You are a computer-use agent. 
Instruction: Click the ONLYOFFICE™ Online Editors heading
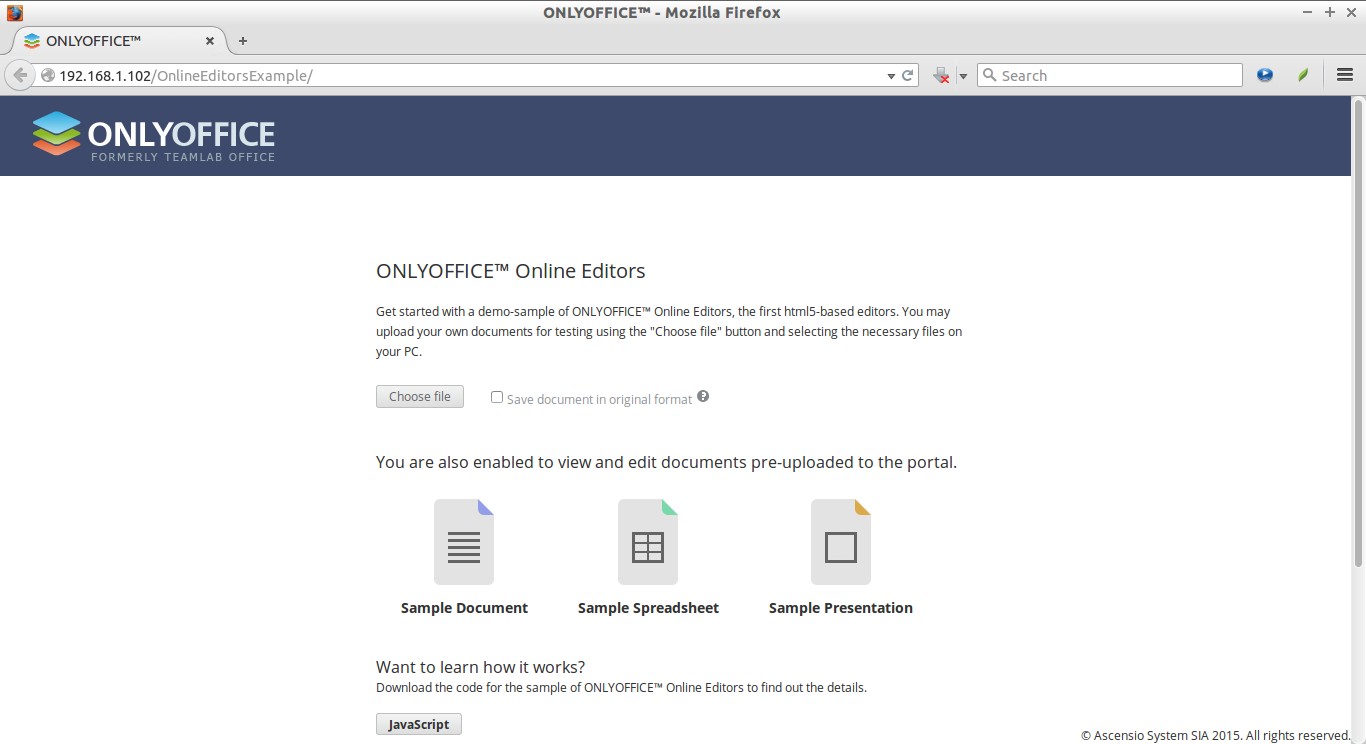pos(510,271)
